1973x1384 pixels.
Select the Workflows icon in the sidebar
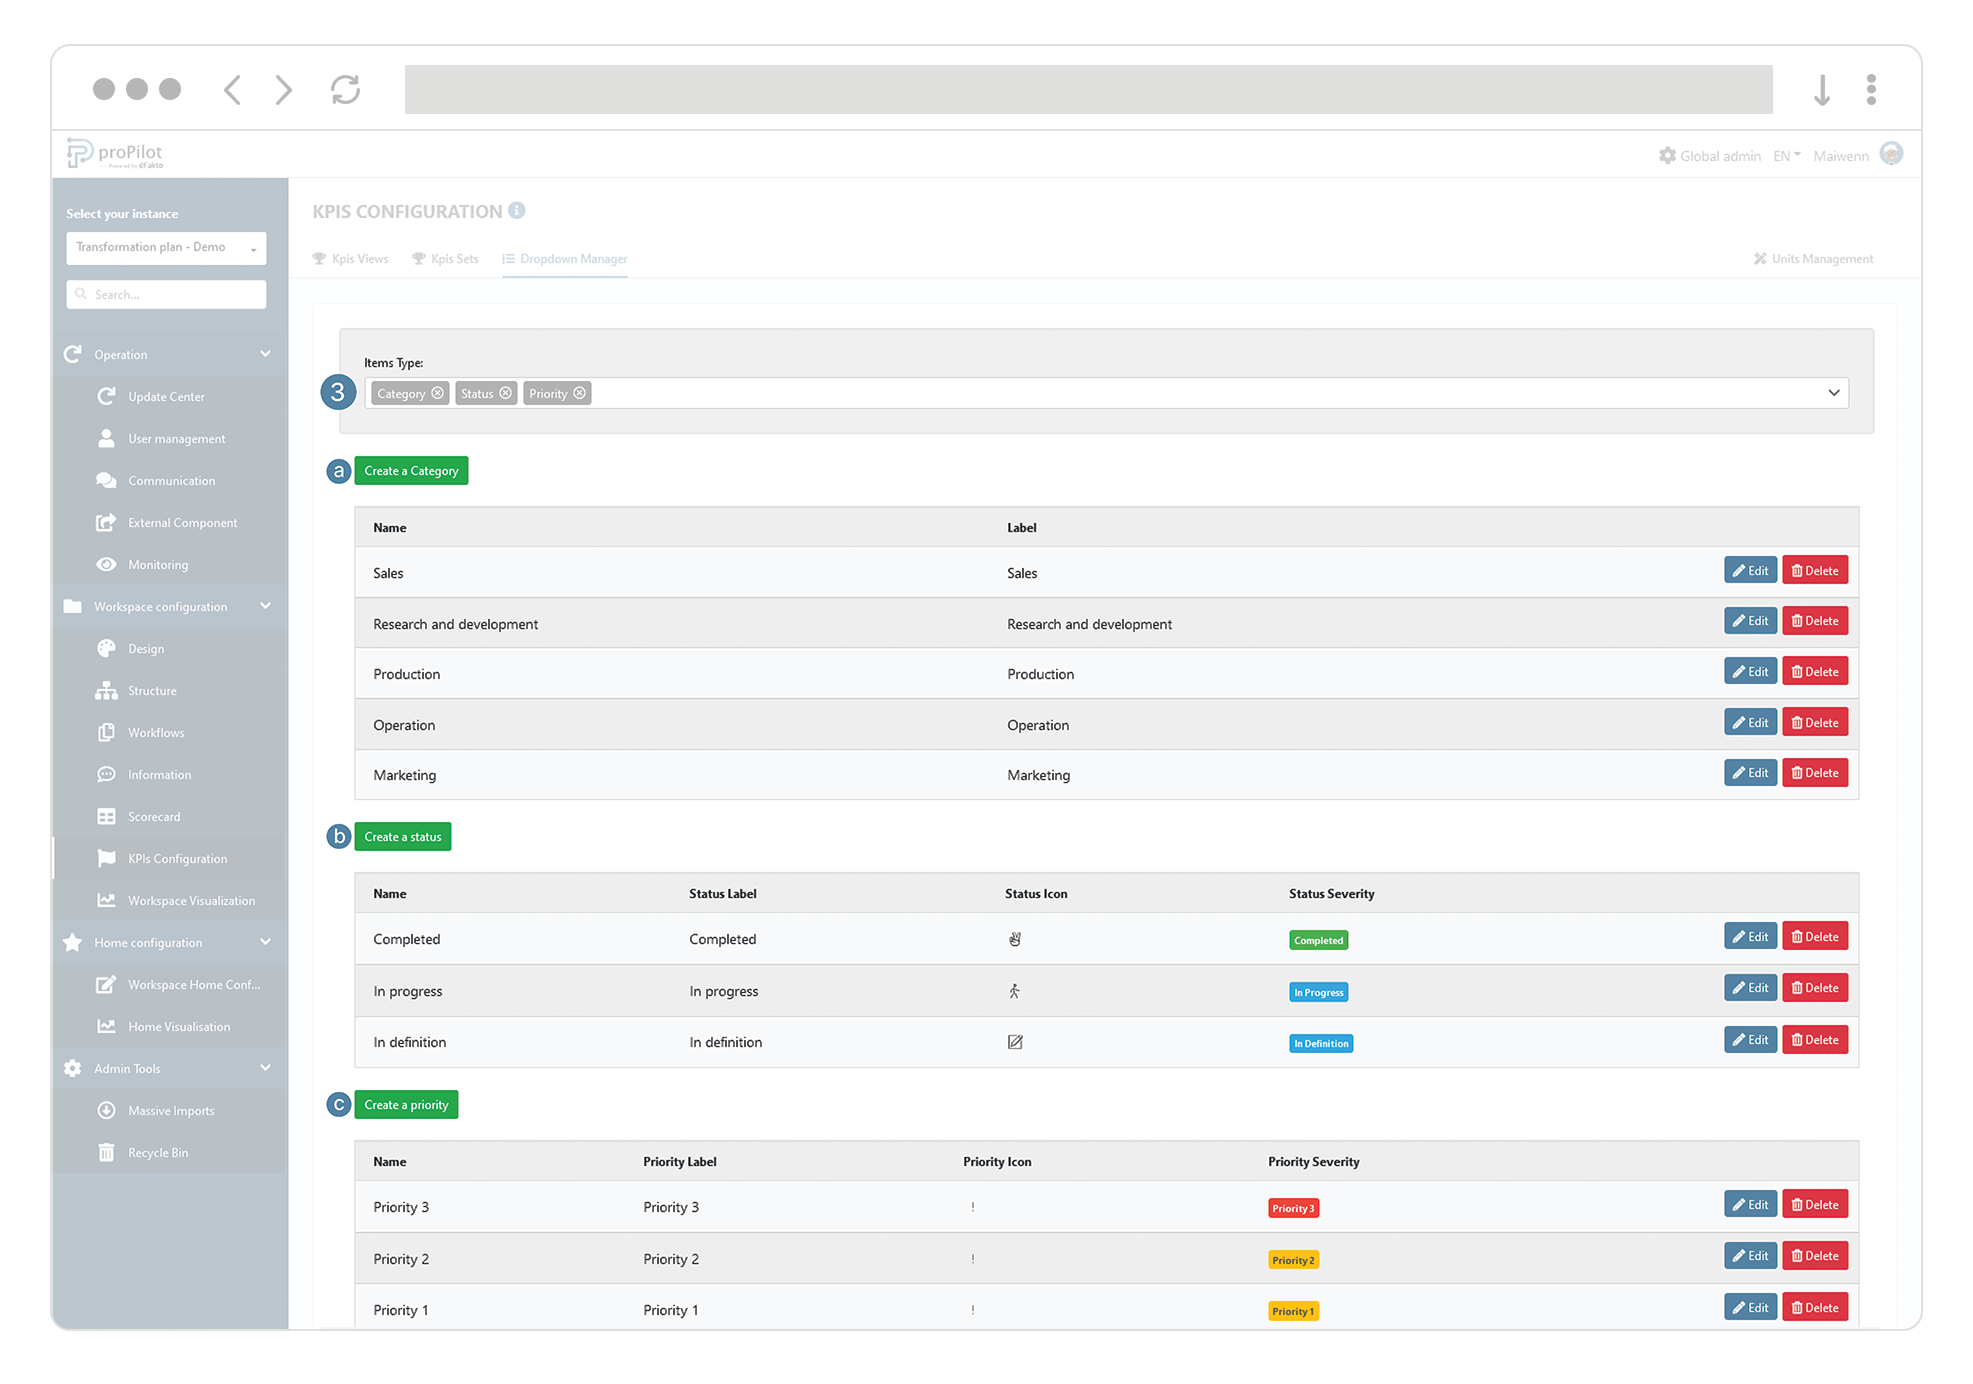click(107, 732)
